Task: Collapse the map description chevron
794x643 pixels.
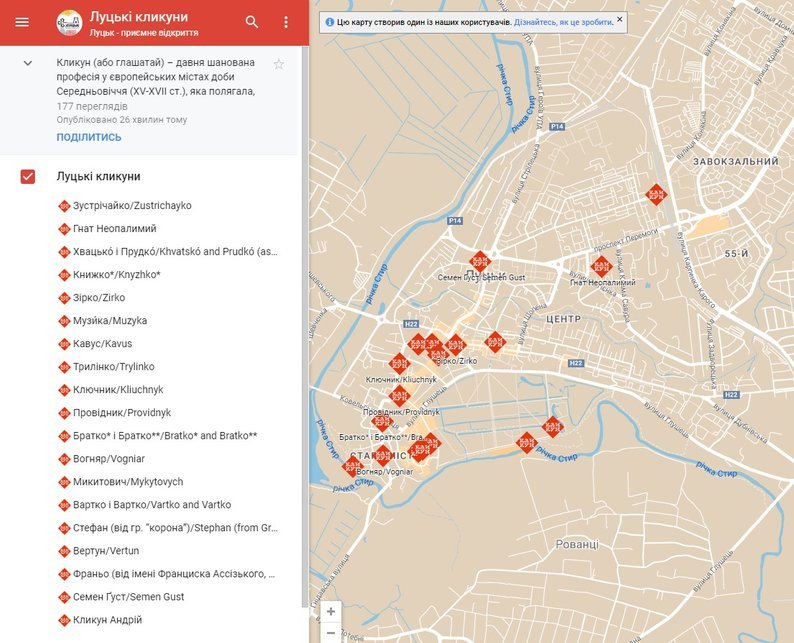Action: tap(28, 63)
